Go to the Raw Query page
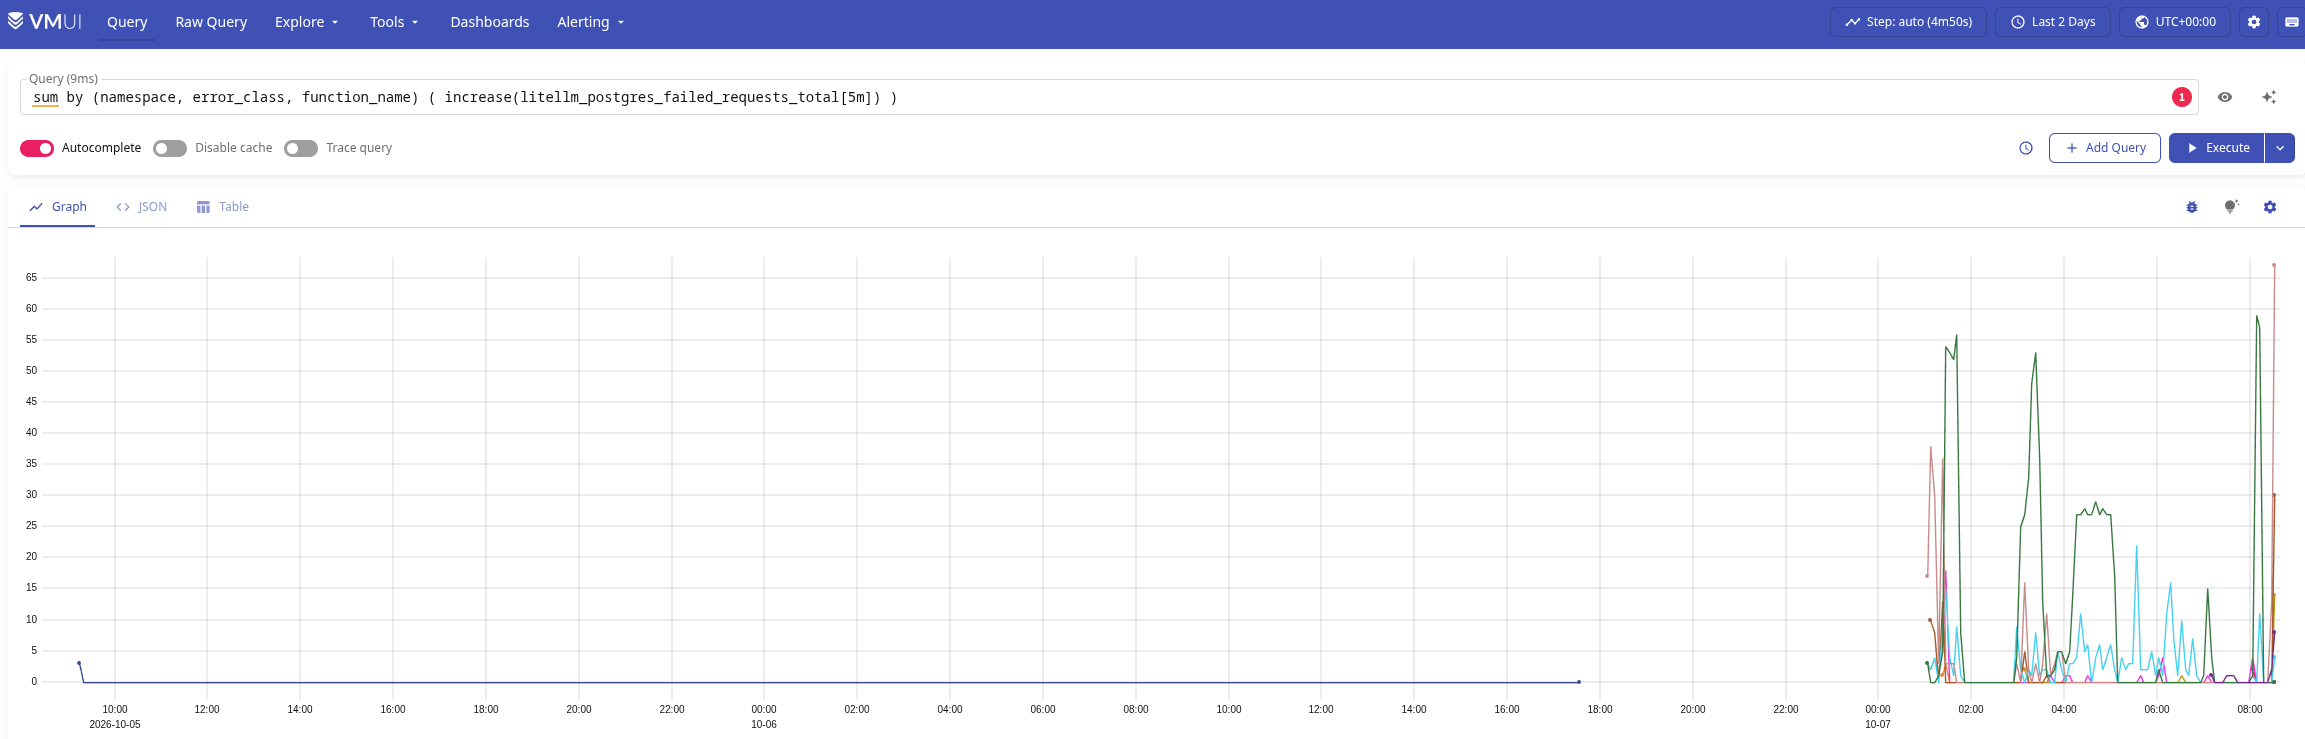 pyautogui.click(x=211, y=22)
